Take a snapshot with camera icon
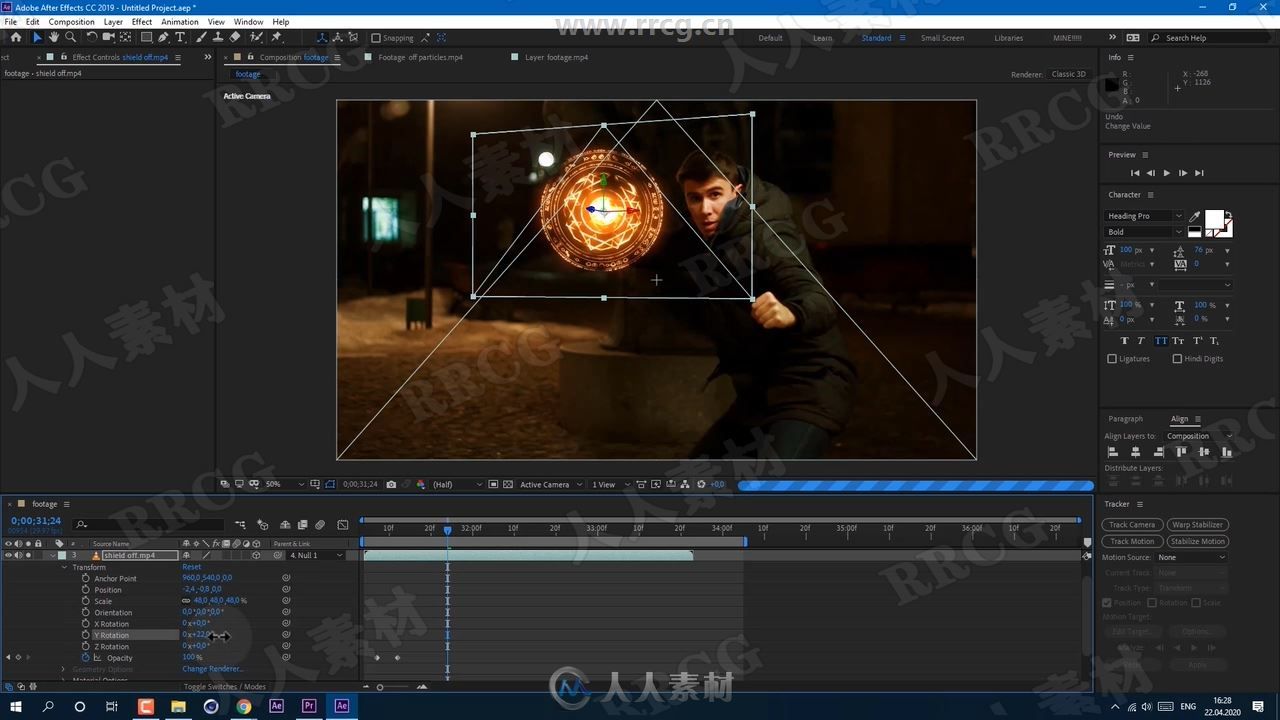1280x720 pixels. 391,484
